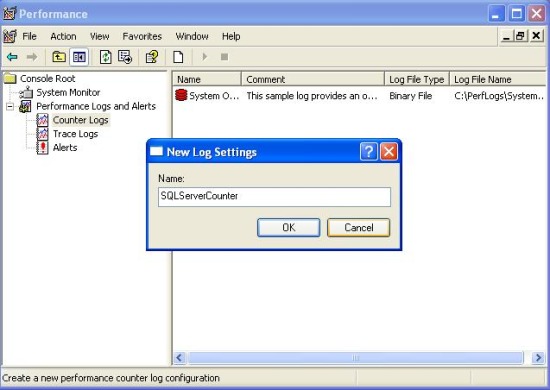Sort by Log File Type column
The width and height of the screenshot is (550, 390).
[x=417, y=79]
